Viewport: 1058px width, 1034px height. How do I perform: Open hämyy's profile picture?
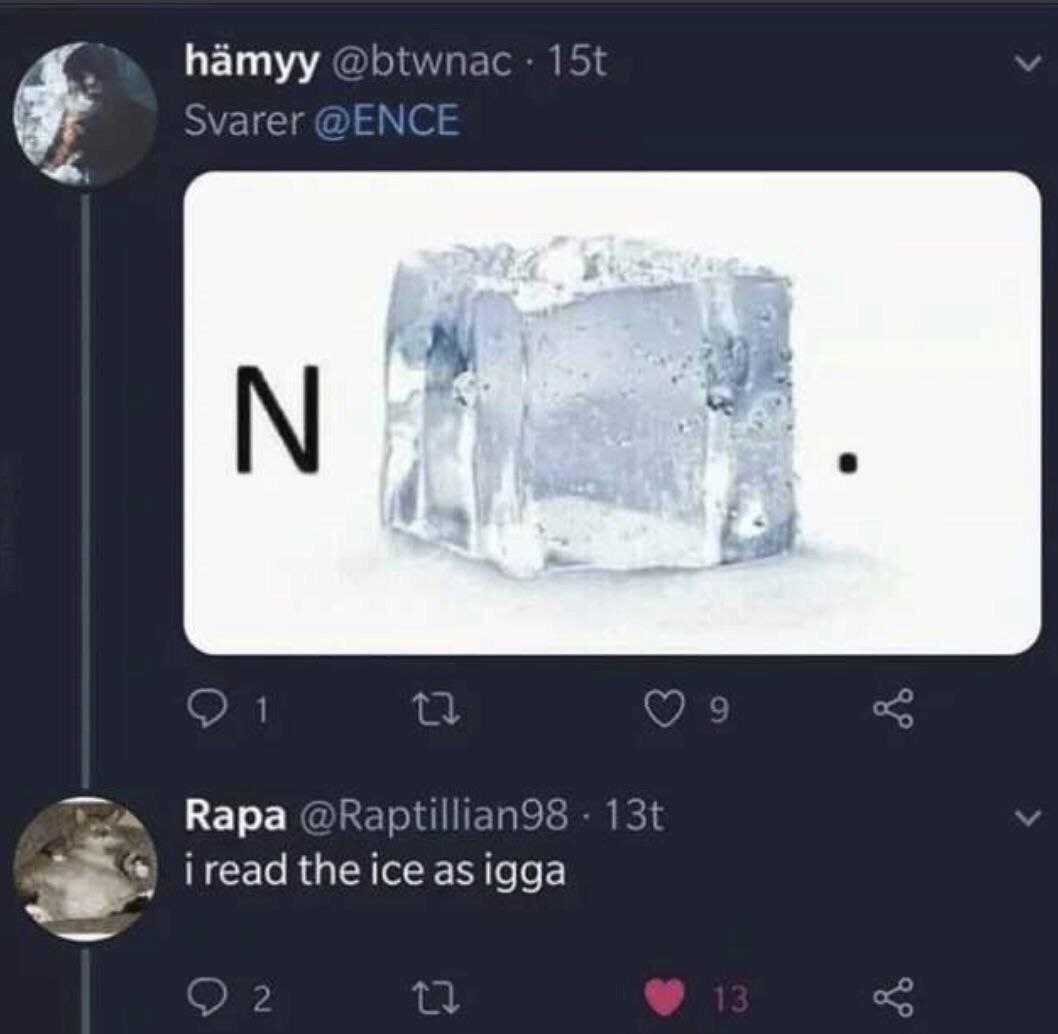coord(85,113)
